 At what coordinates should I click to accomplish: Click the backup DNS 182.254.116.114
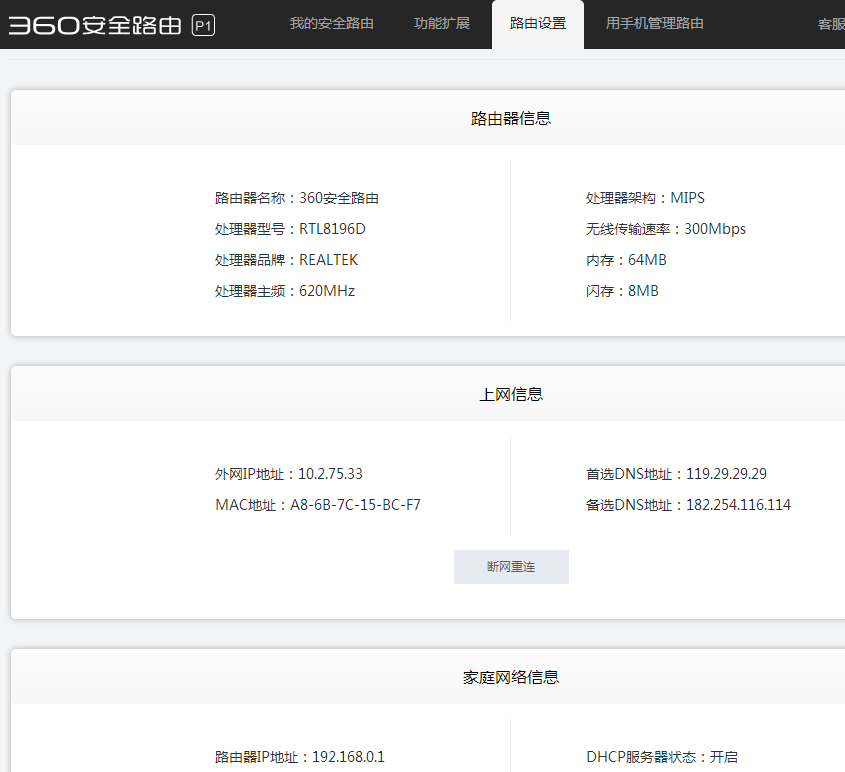[738, 505]
